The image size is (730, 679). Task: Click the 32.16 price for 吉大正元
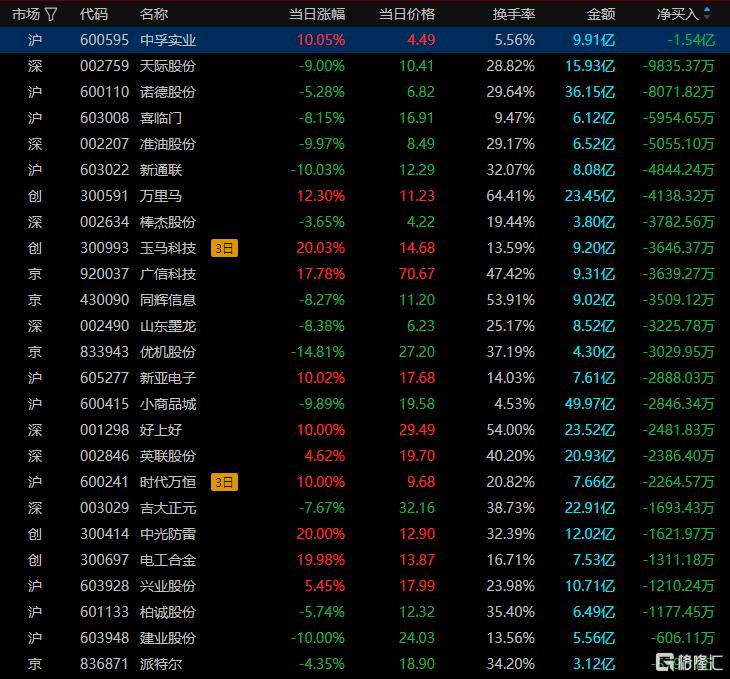click(417, 508)
